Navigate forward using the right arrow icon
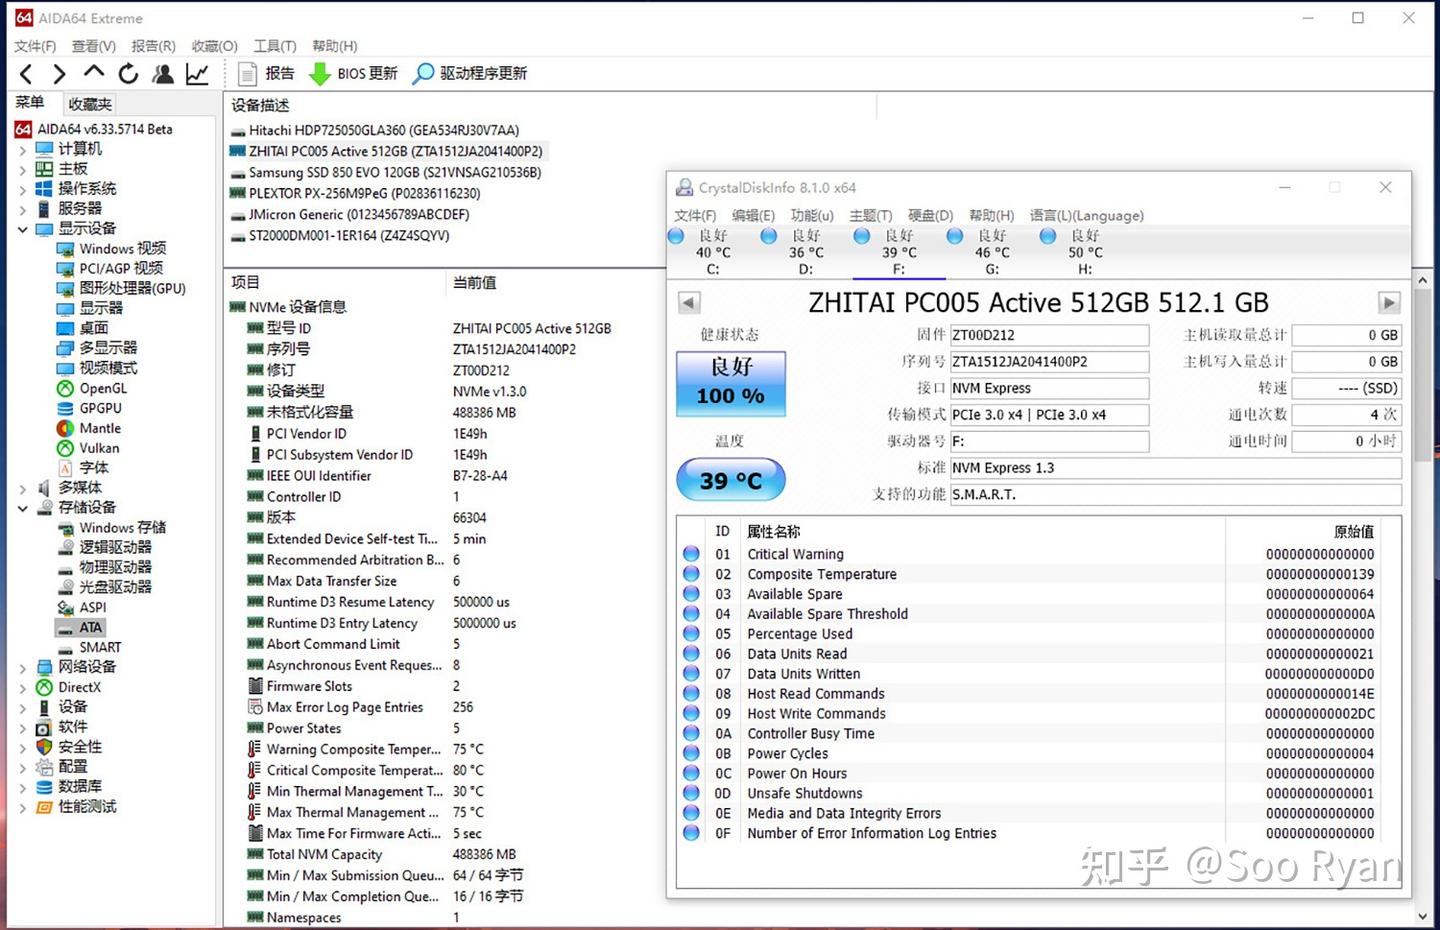This screenshot has width=1440, height=930. (x=59, y=73)
